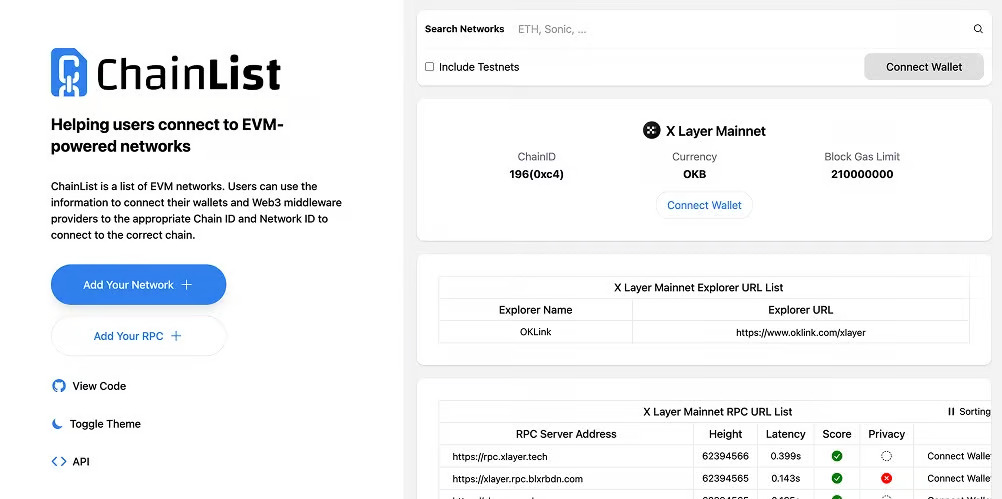
Task: Click green score checkmark for rpc.xlayer.tech
Action: pos(836,456)
